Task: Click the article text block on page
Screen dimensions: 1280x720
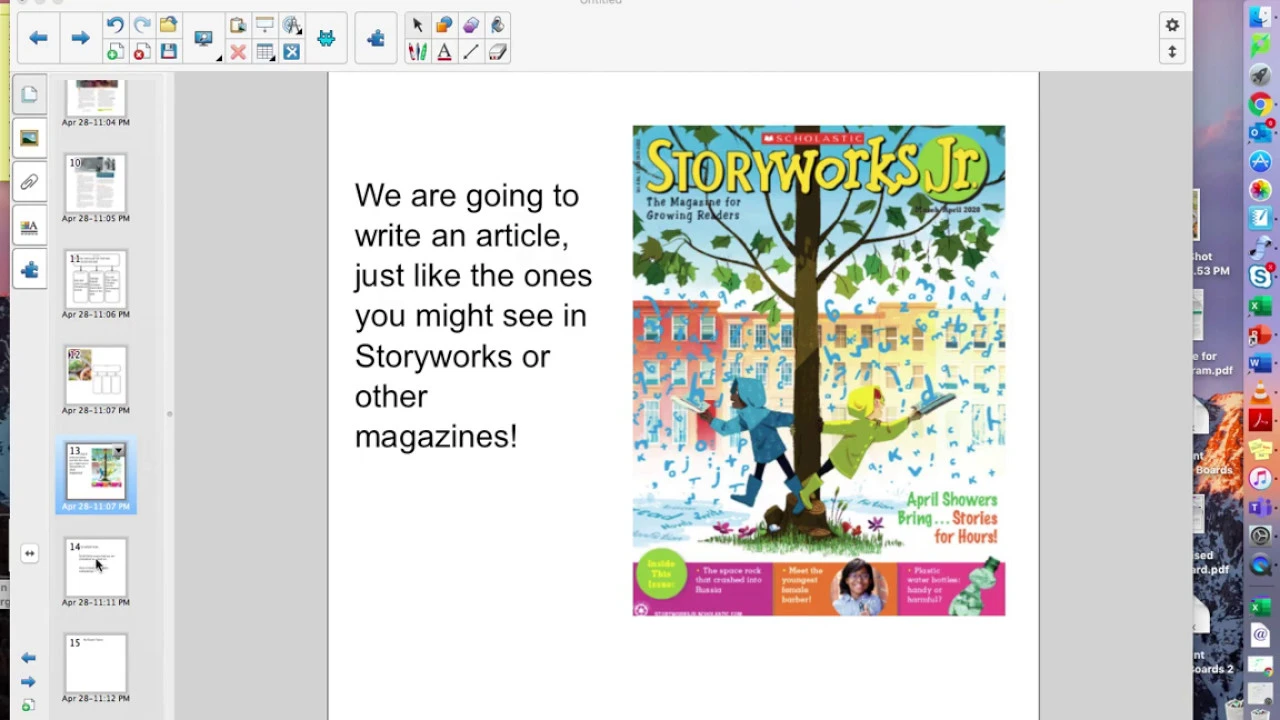Action: [472, 315]
